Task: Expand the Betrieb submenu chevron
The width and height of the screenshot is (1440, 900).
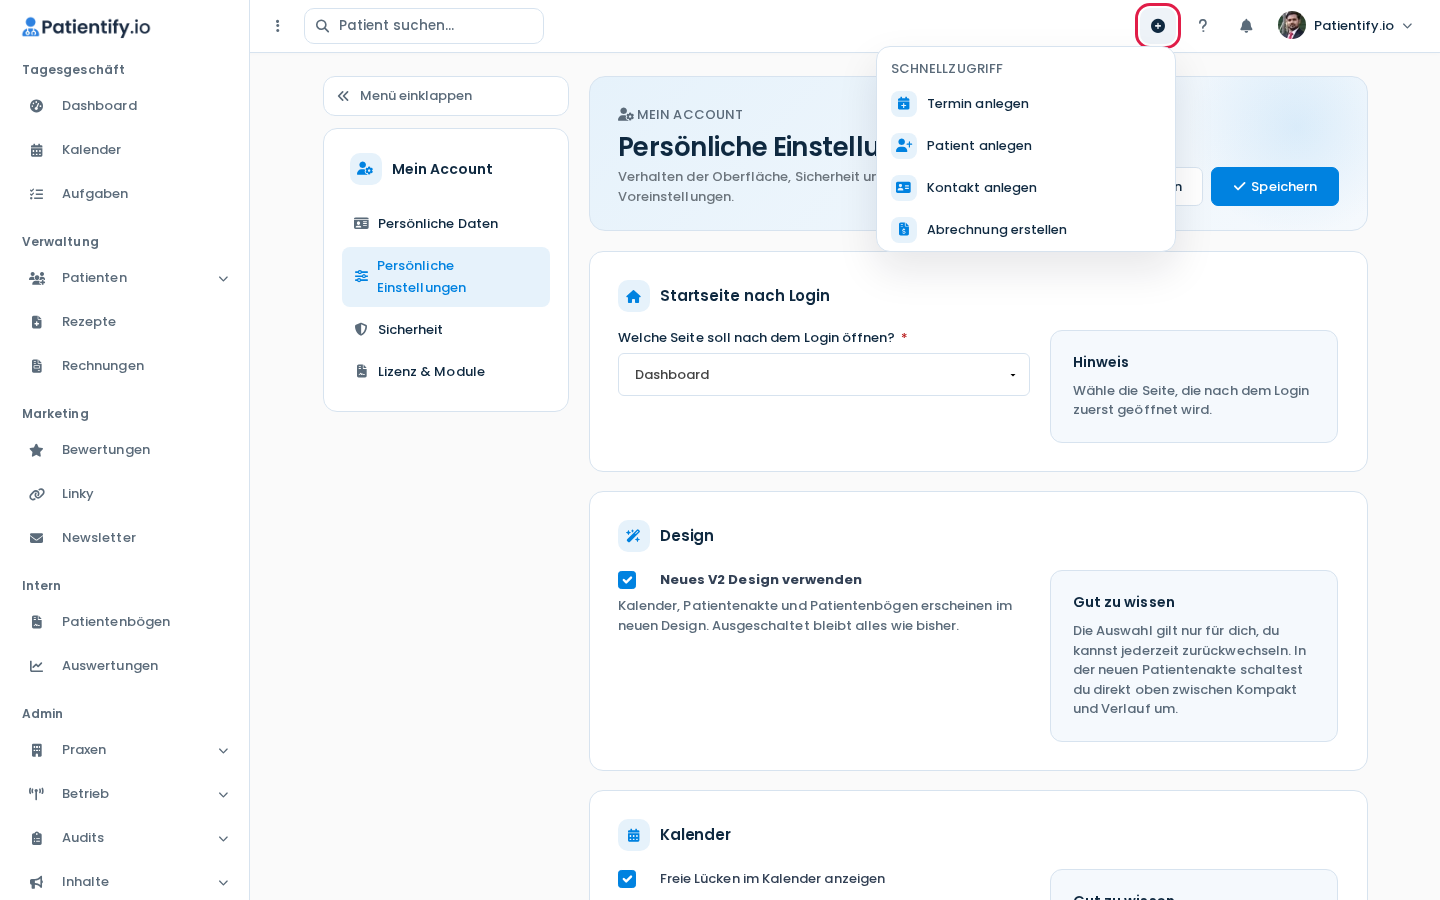Action: point(223,795)
